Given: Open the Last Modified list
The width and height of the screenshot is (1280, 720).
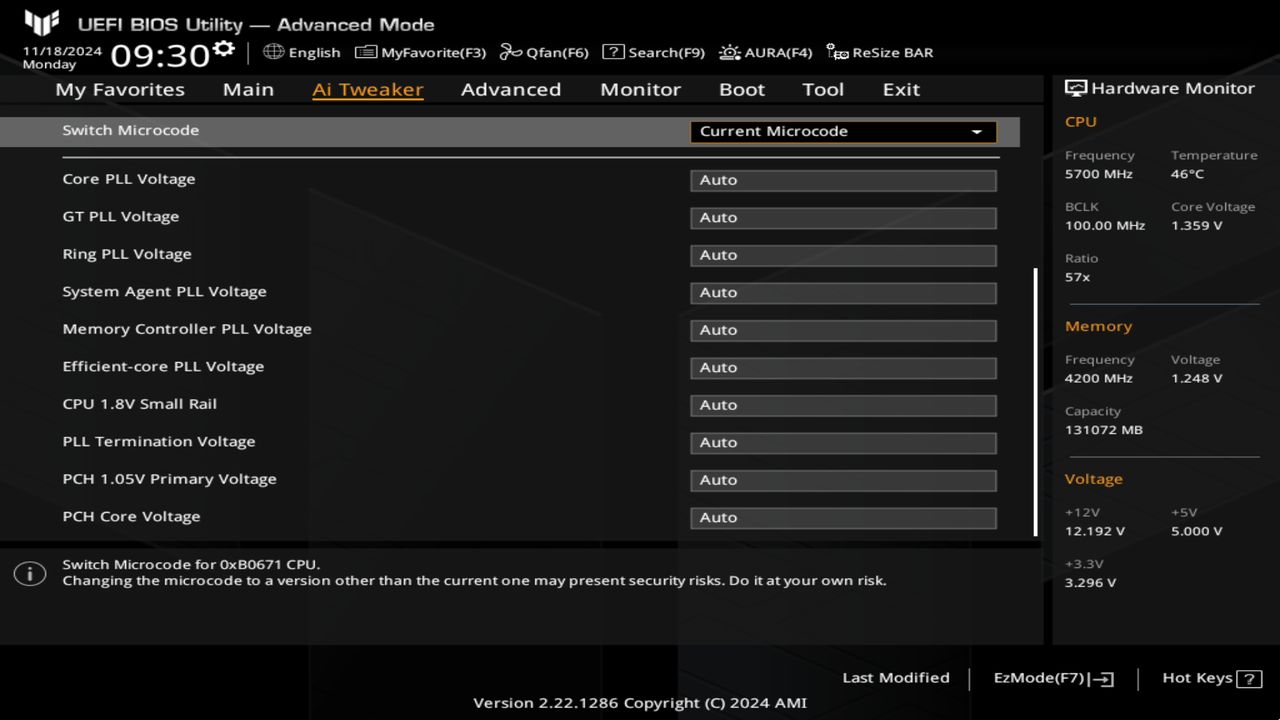Looking at the screenshot, I should coord(896,677).
